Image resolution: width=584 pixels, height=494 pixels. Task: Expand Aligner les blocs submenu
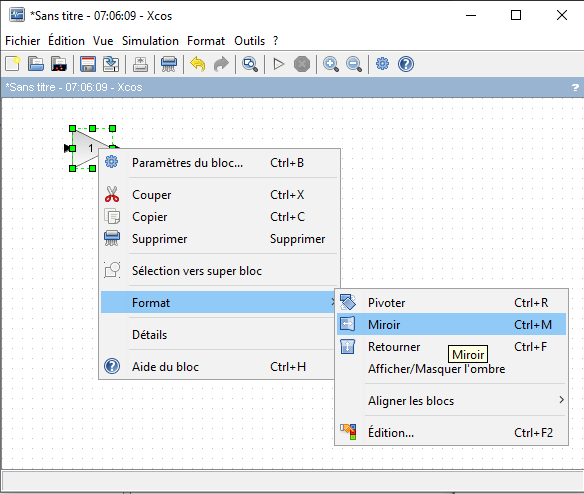click(451, 400)
